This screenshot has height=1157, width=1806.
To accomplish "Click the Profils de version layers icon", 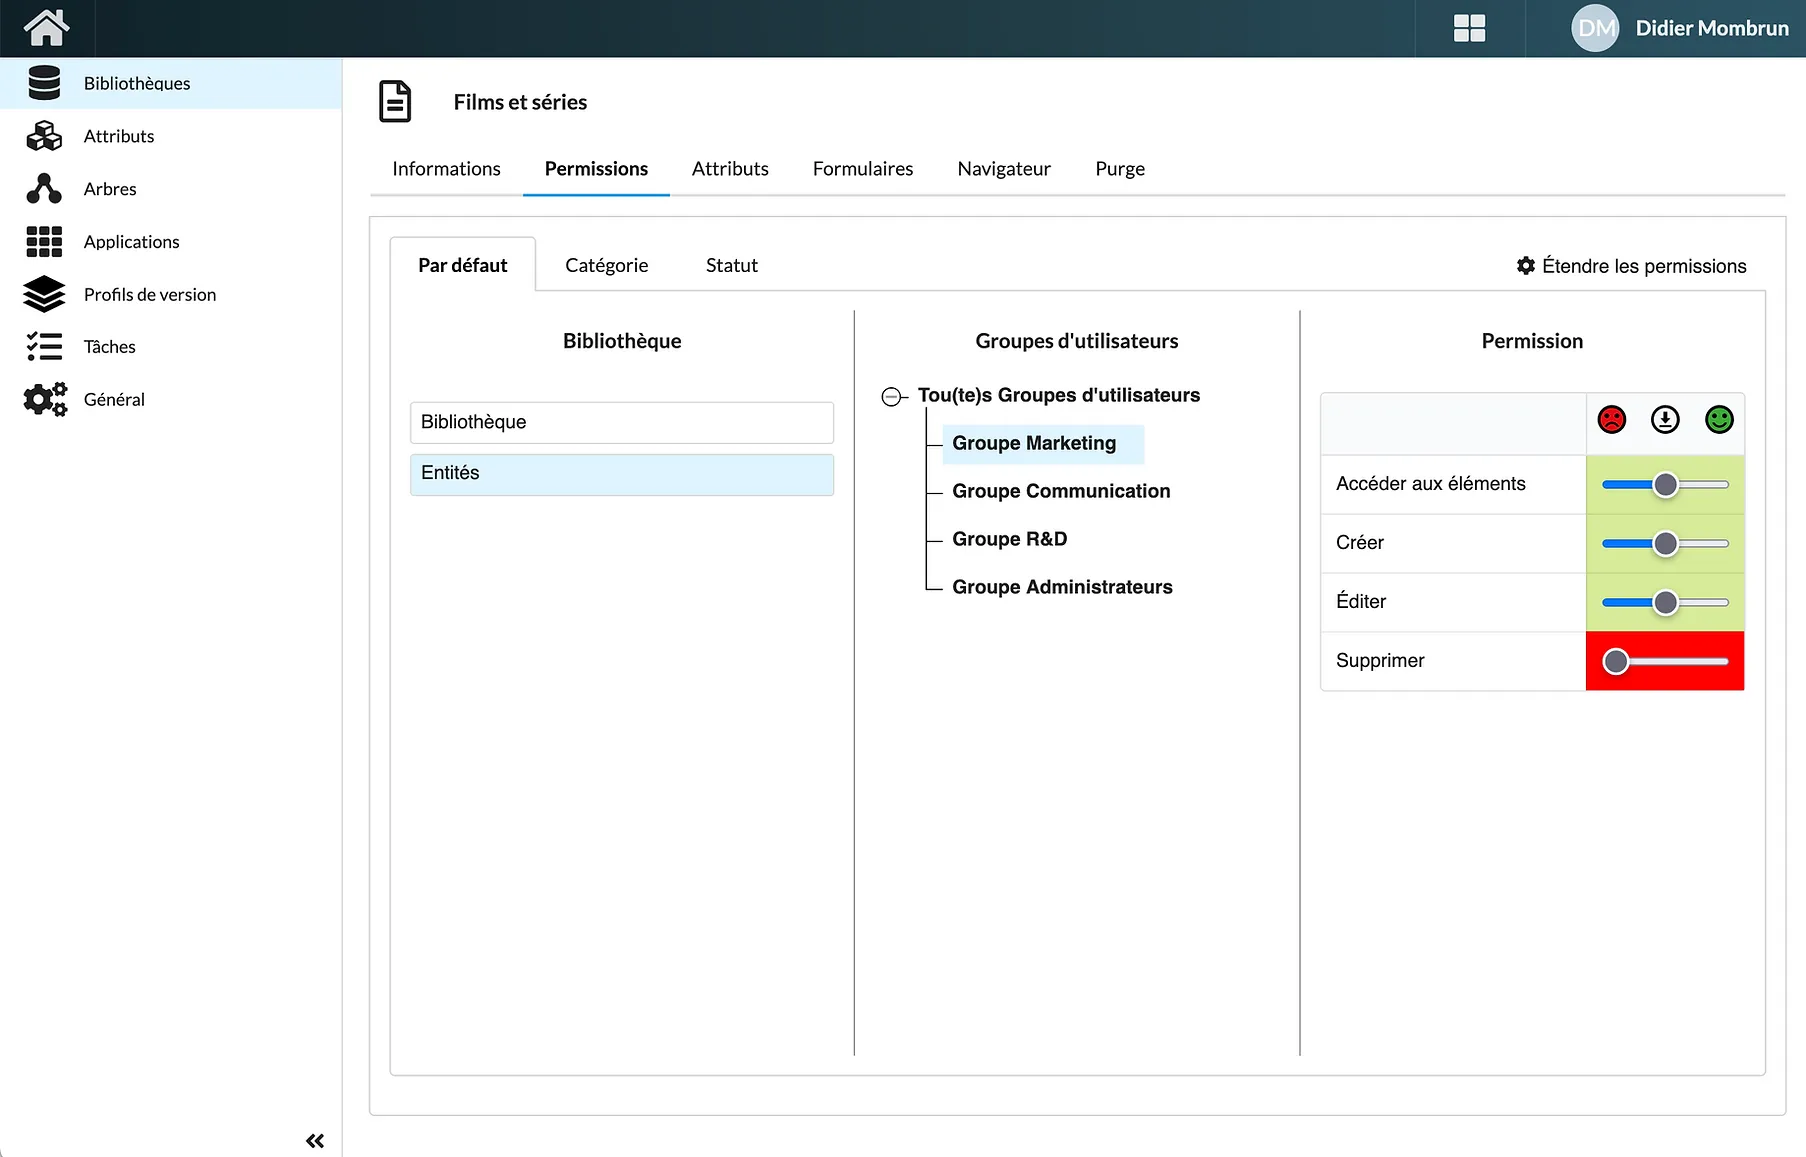I will (44, 294).
